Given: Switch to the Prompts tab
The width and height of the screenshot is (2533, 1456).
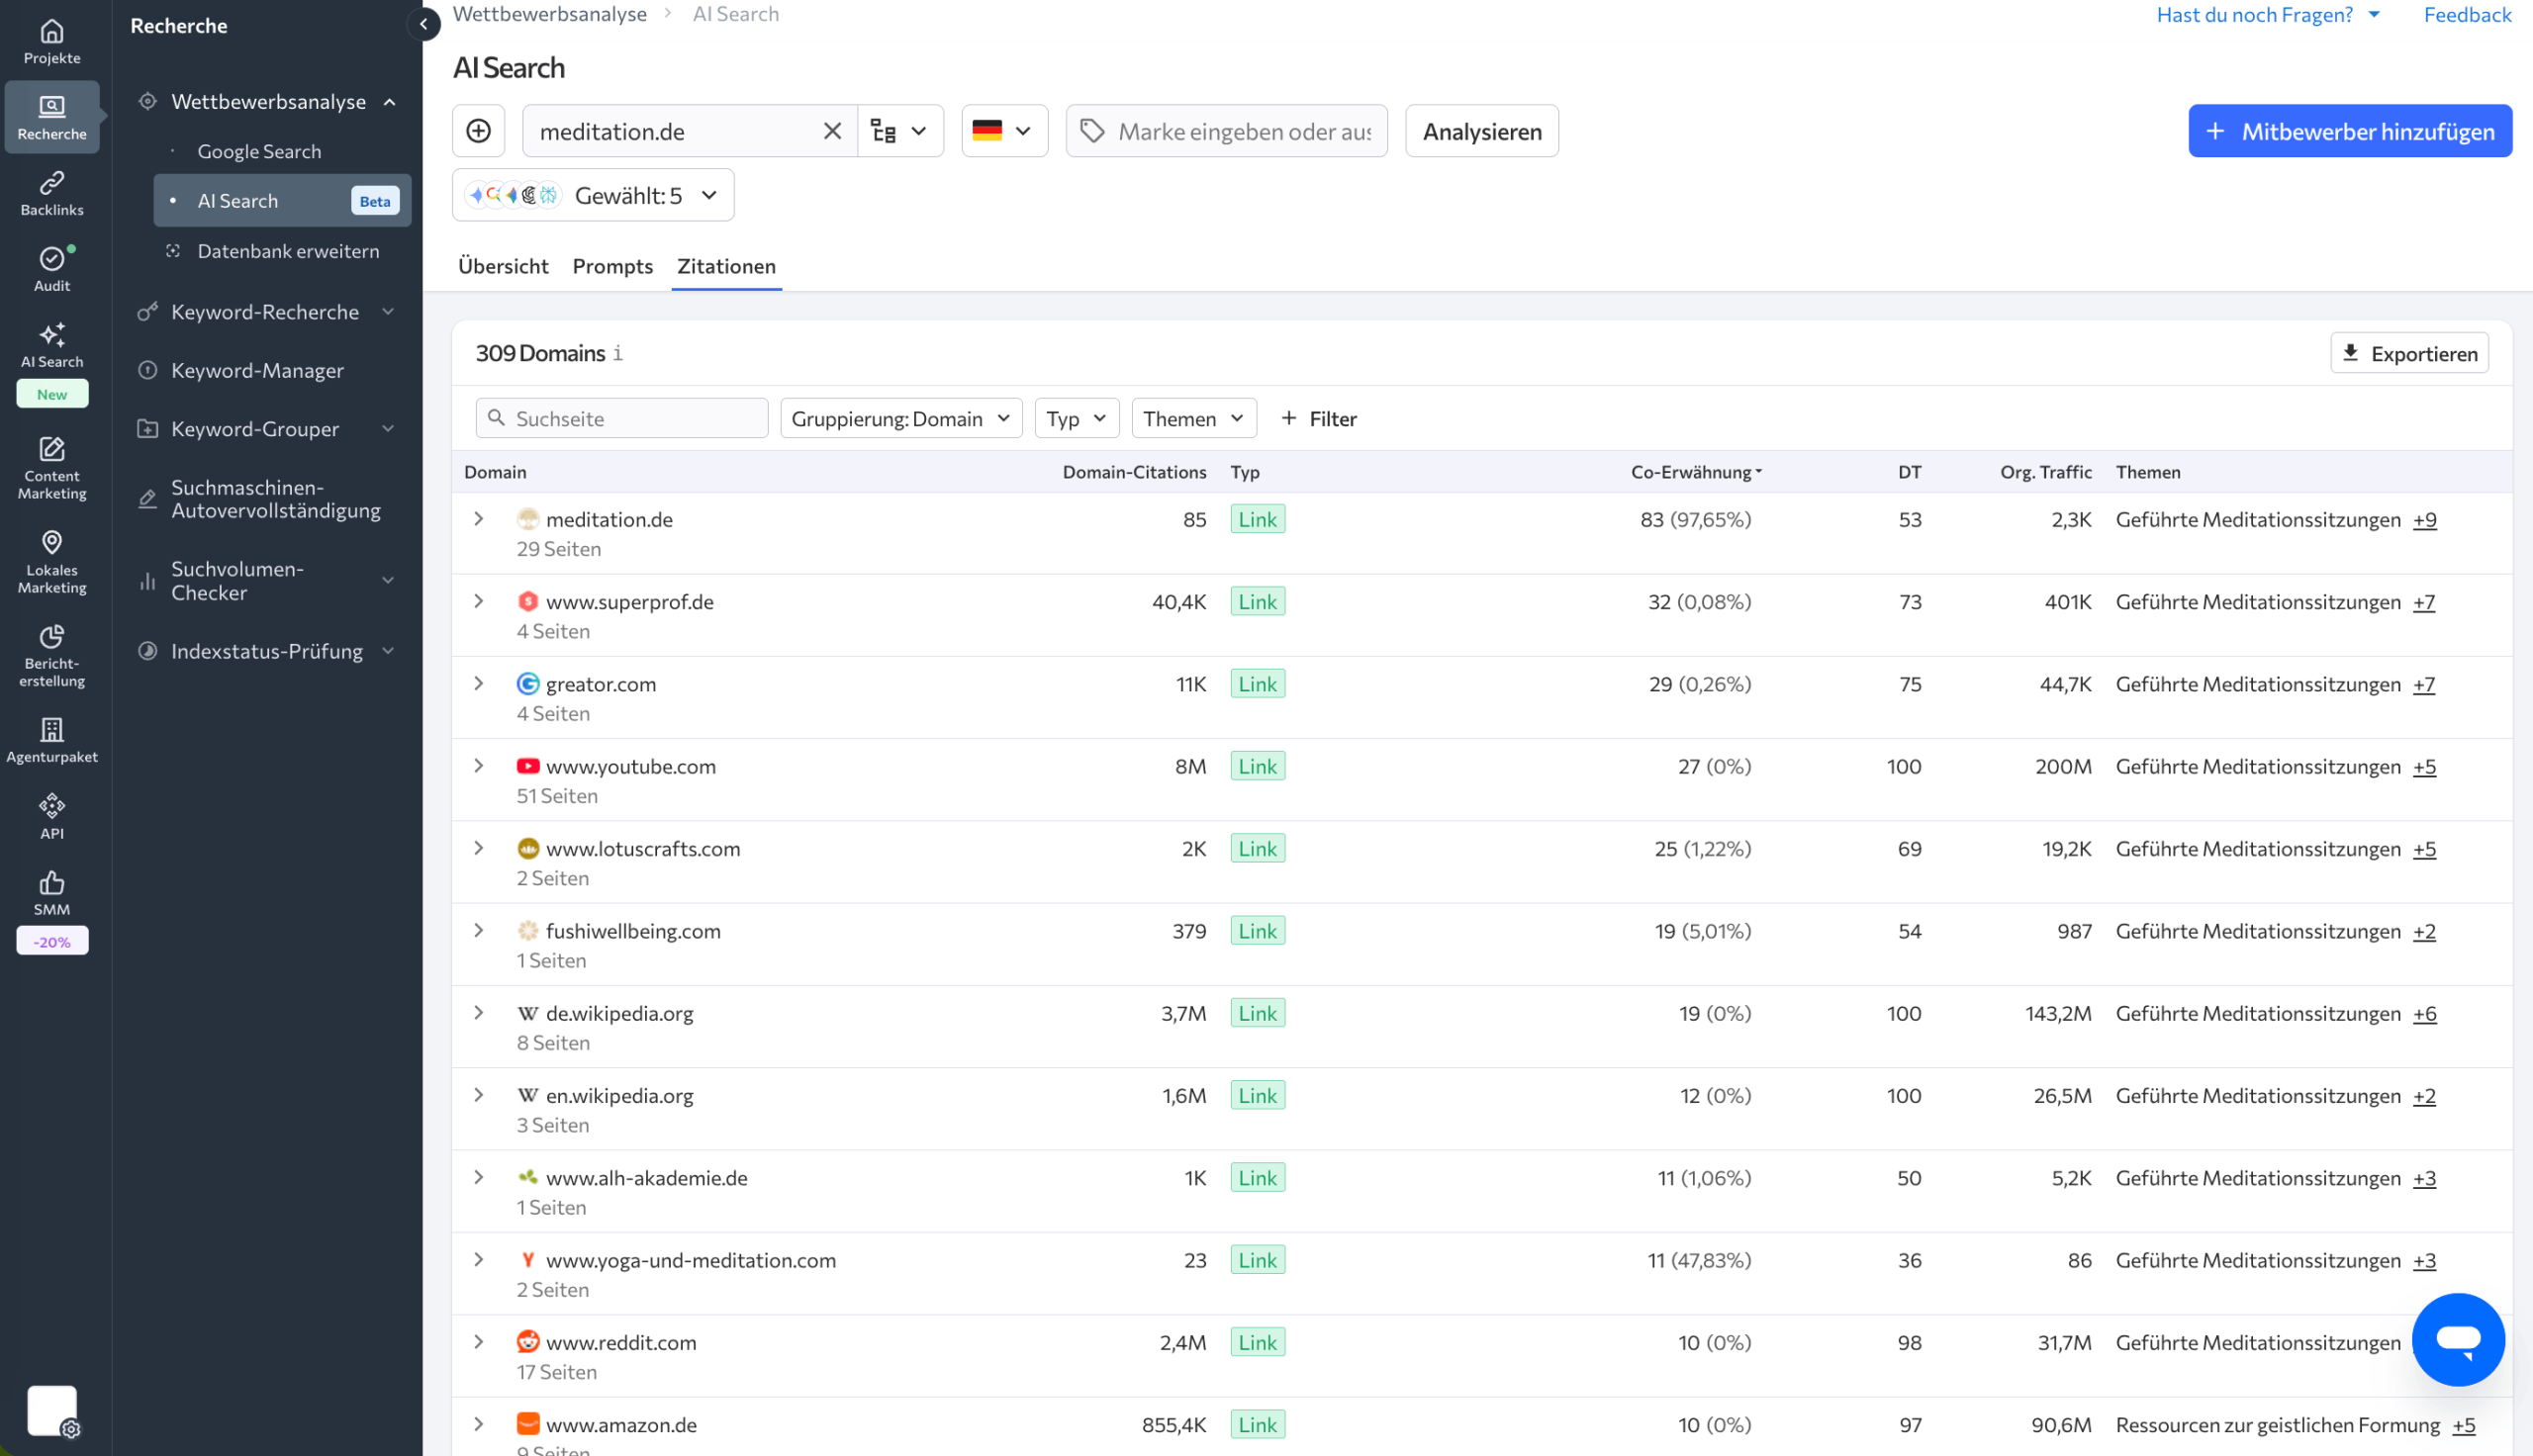Looking at the screenshot, I should tap(612, 266).
